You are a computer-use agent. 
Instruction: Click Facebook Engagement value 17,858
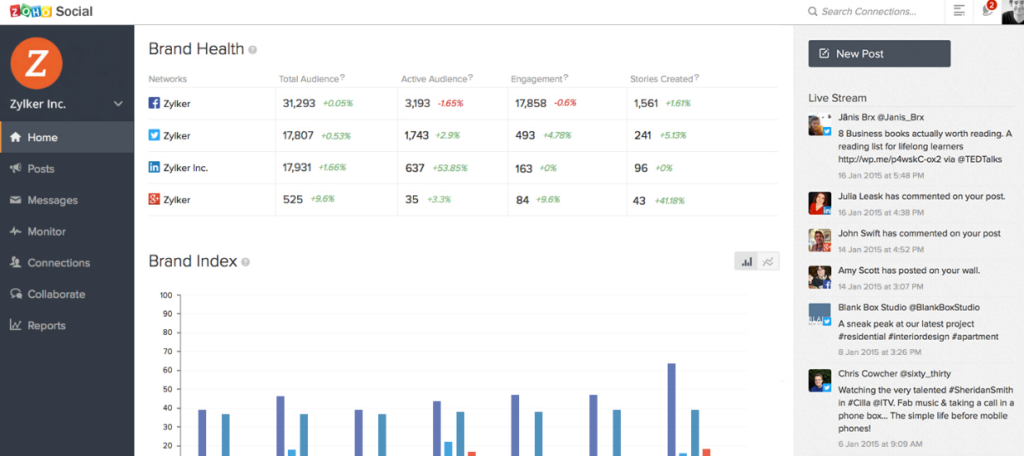pos(530,103)
